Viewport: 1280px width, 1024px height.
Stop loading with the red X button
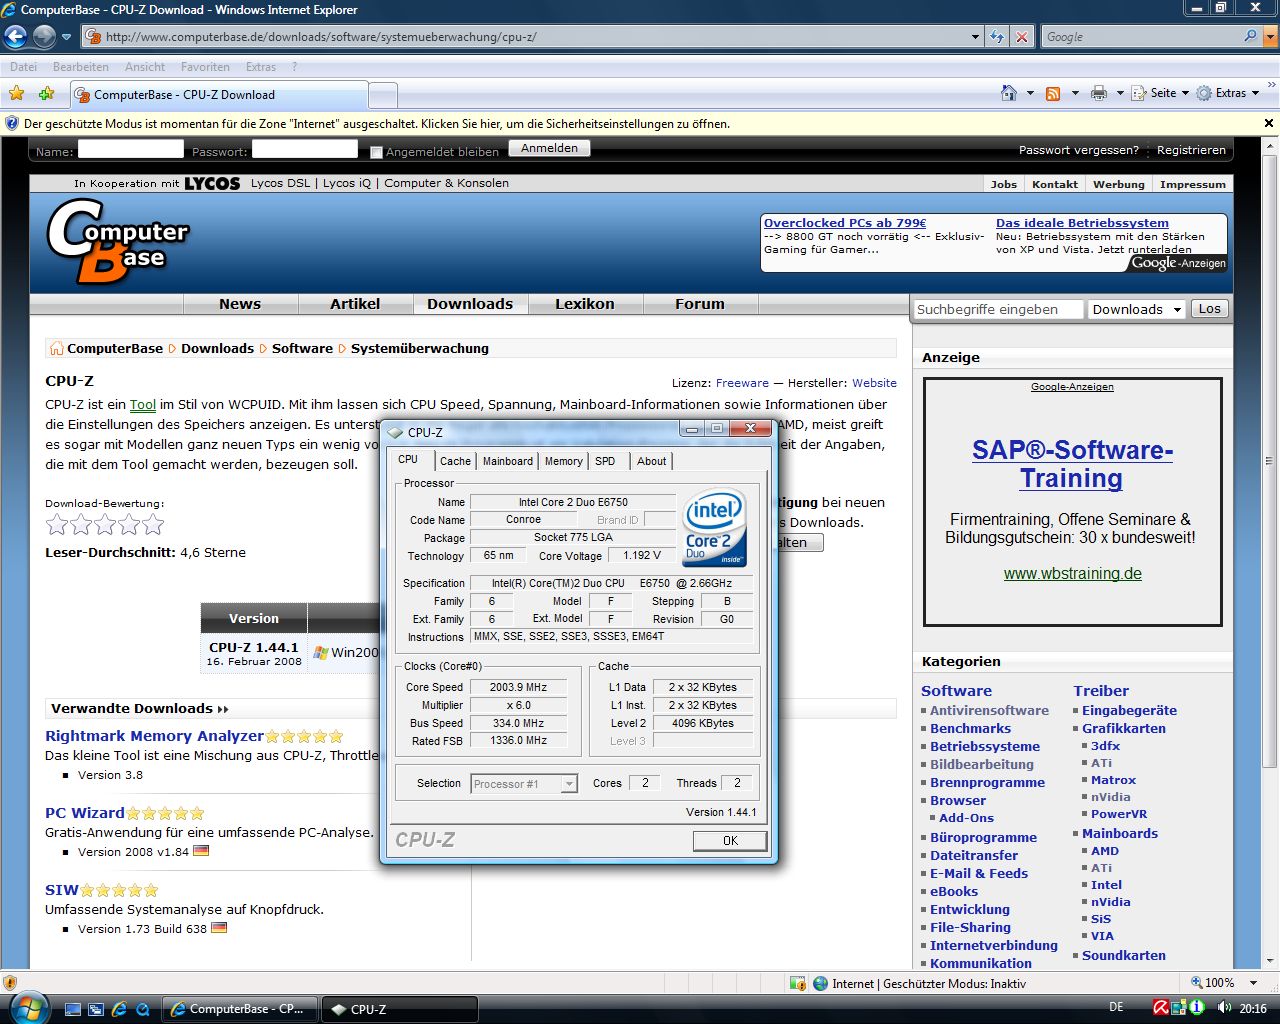[1021, 37]
